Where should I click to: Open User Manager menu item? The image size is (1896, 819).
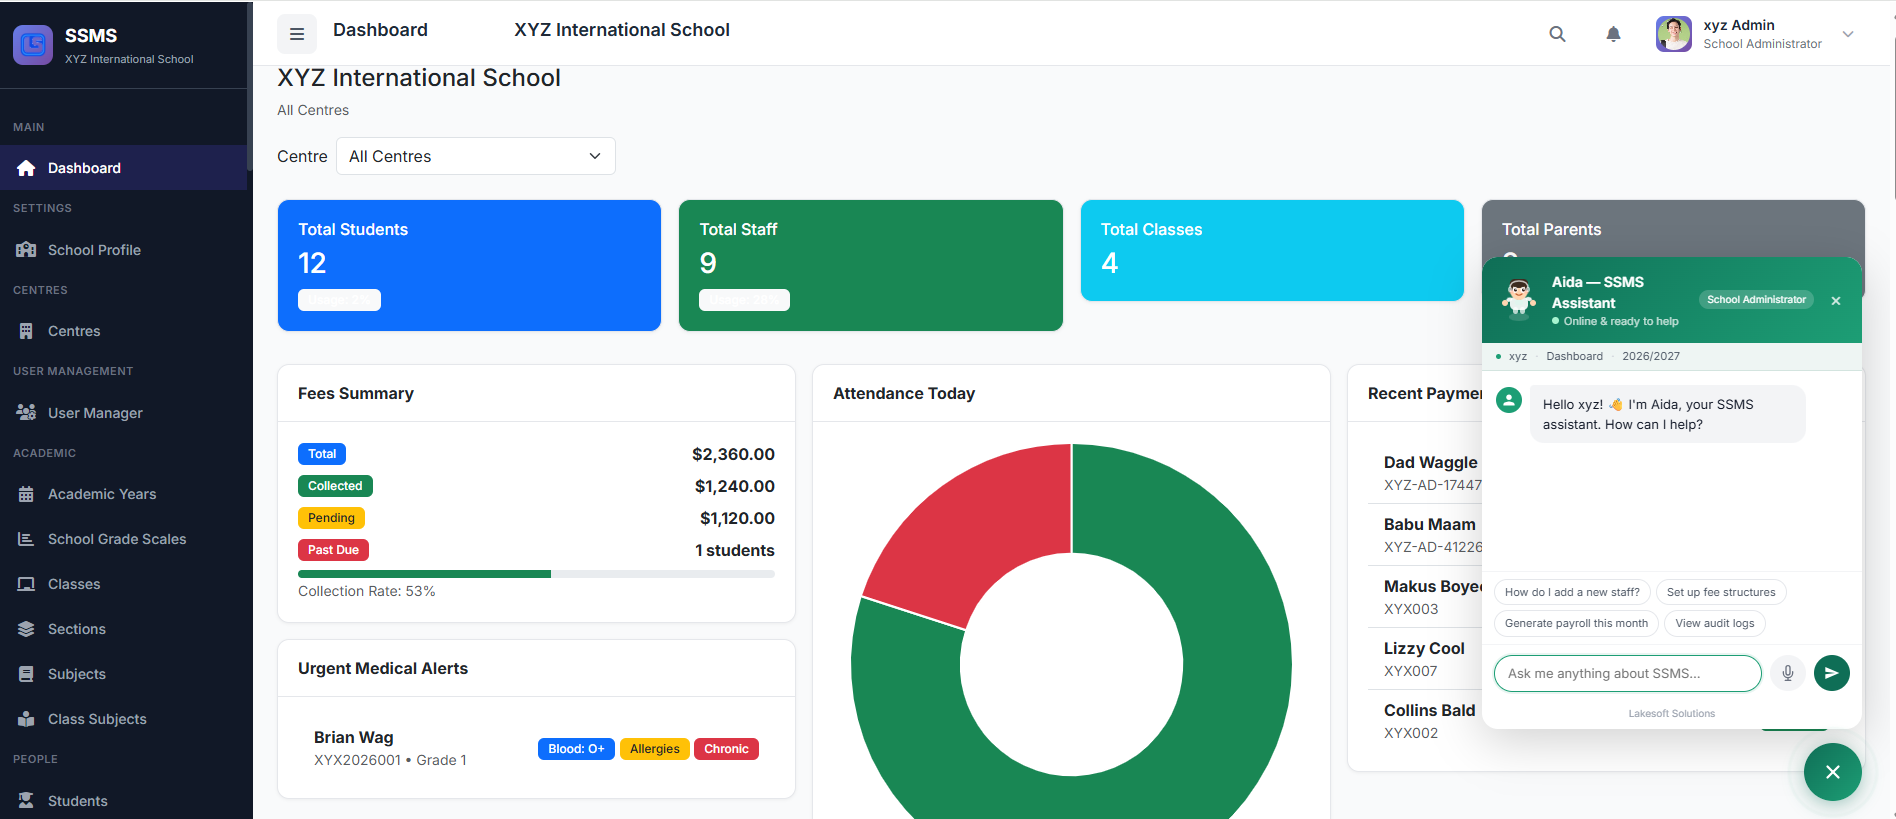click(124, 412)
